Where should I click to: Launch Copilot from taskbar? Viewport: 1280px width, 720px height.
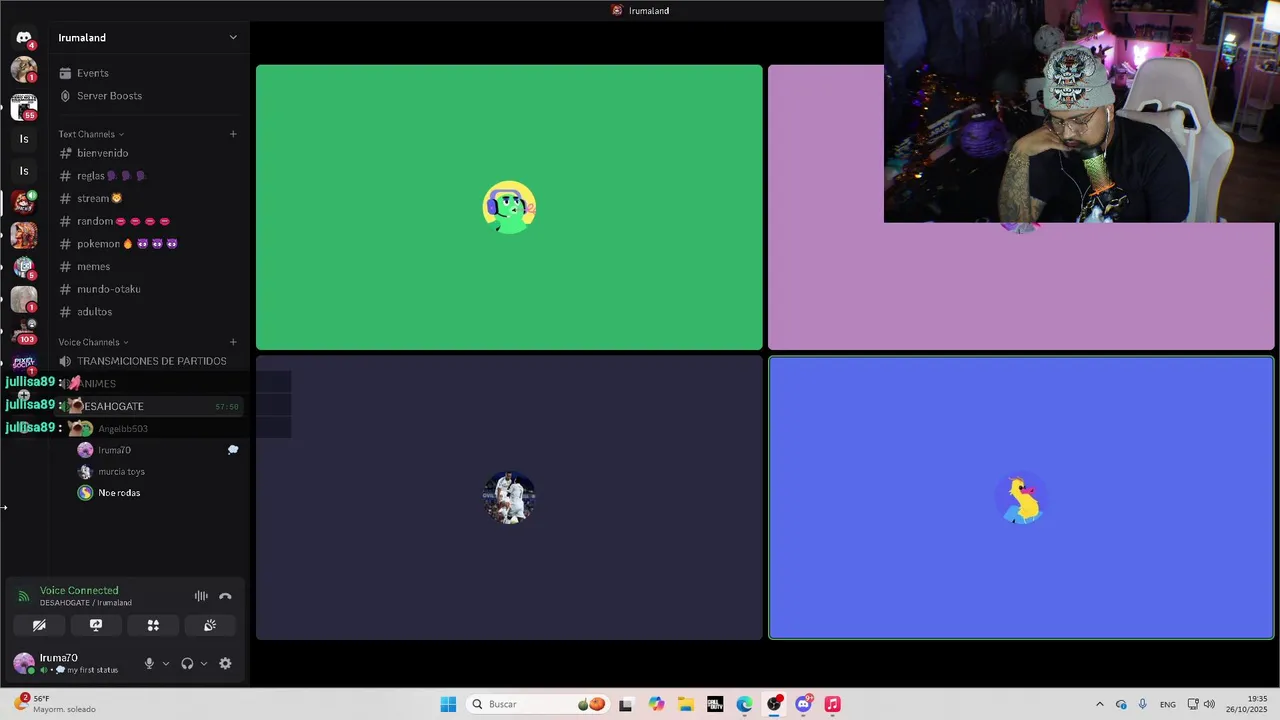(656, 704)
